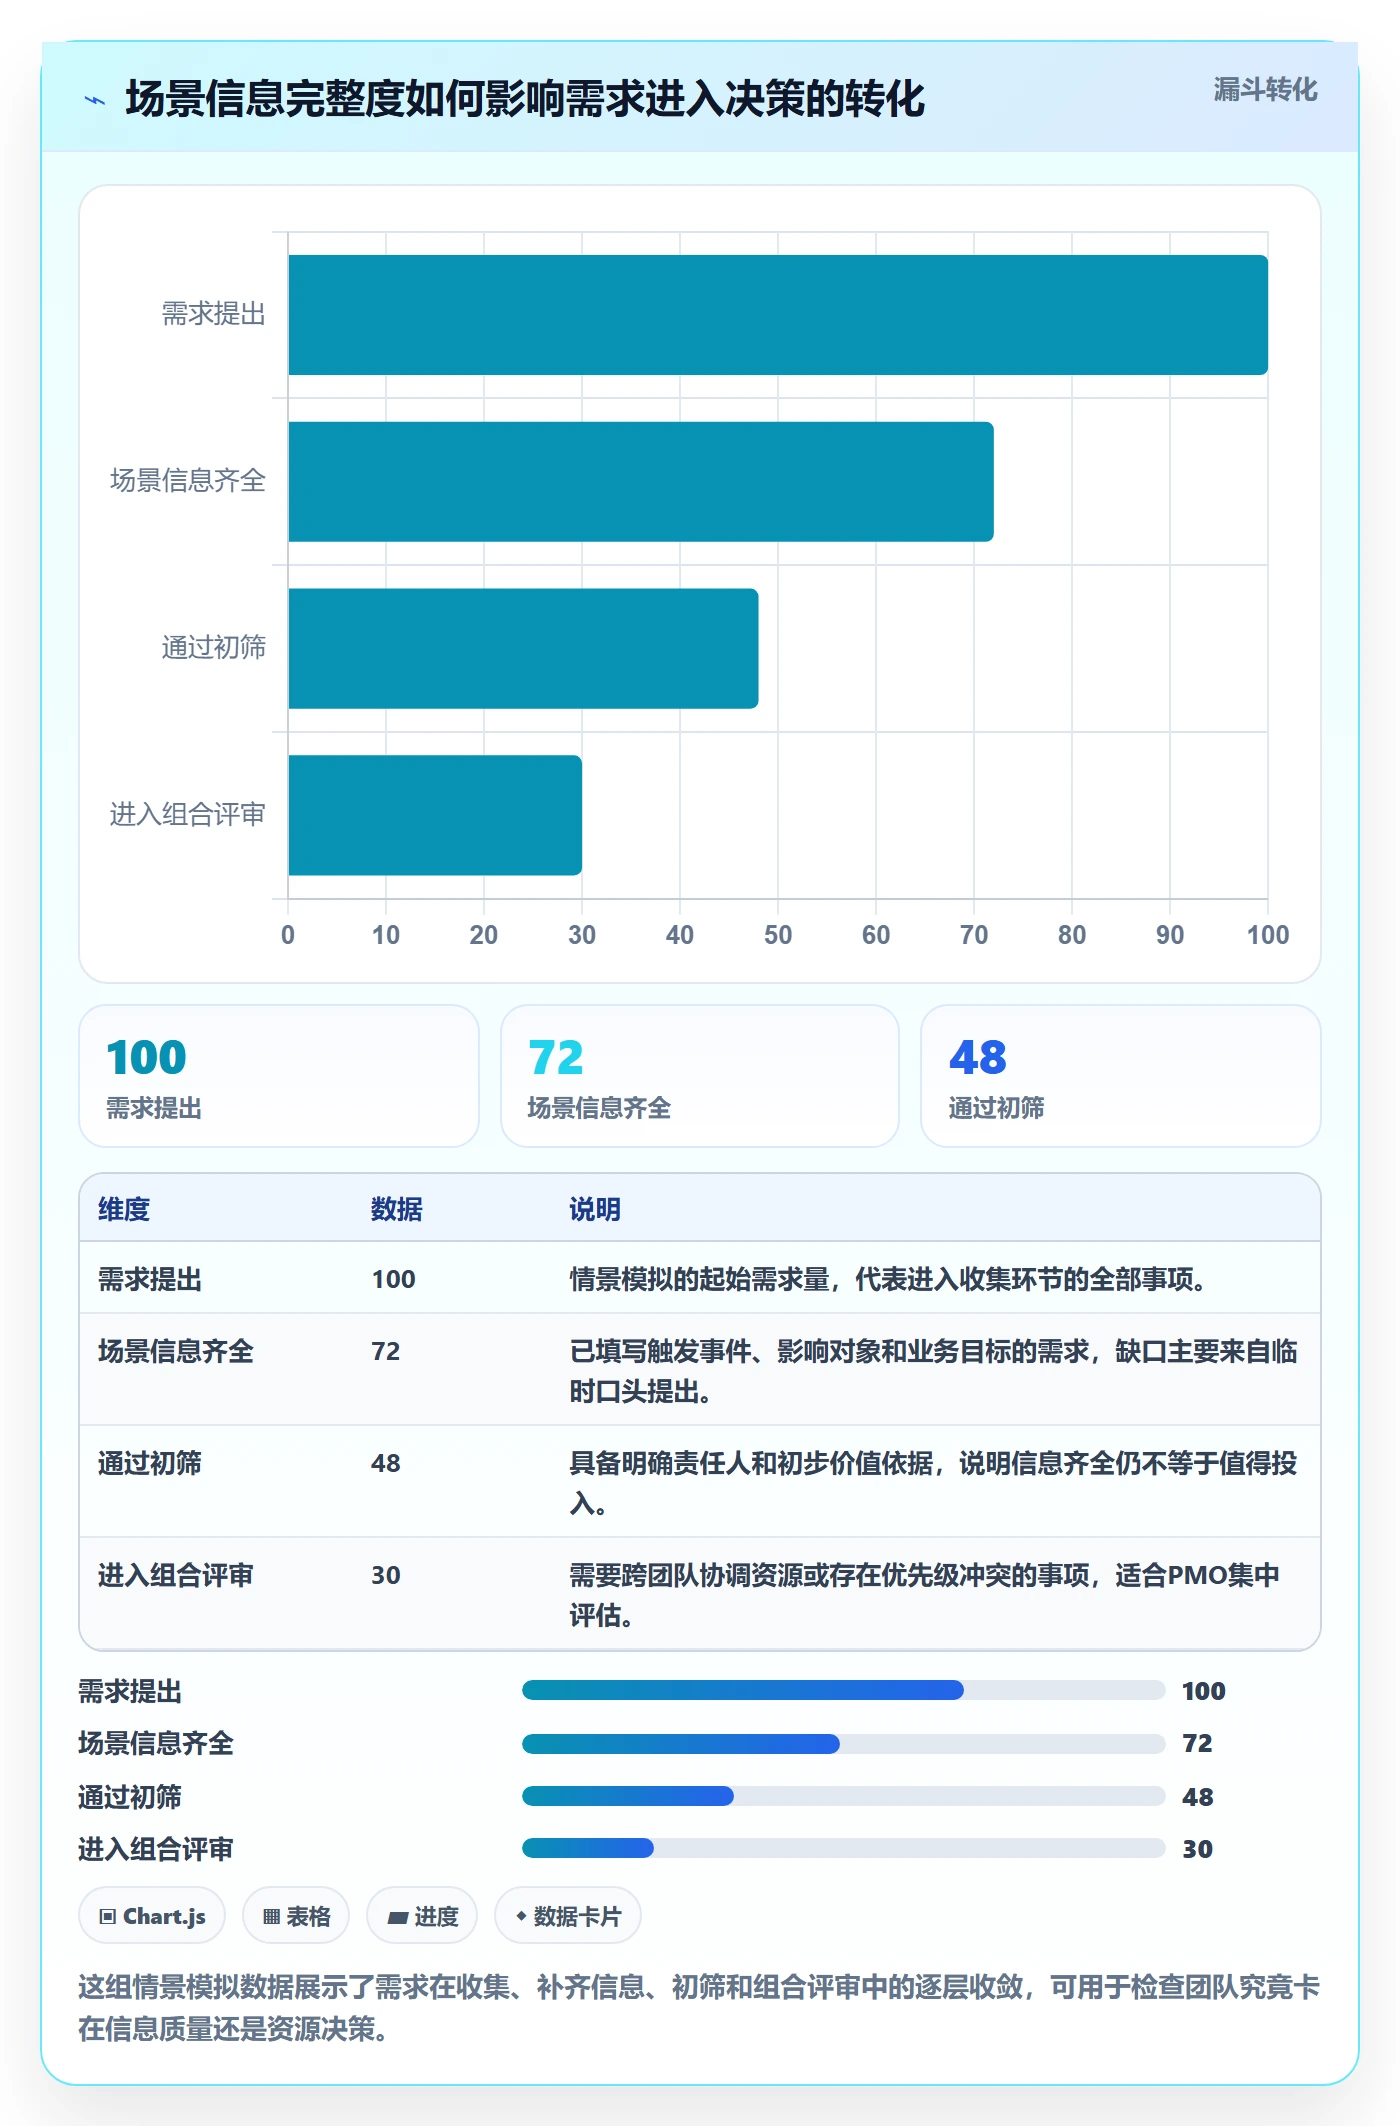Click the 场景信息齐全 table row label

176,1351
